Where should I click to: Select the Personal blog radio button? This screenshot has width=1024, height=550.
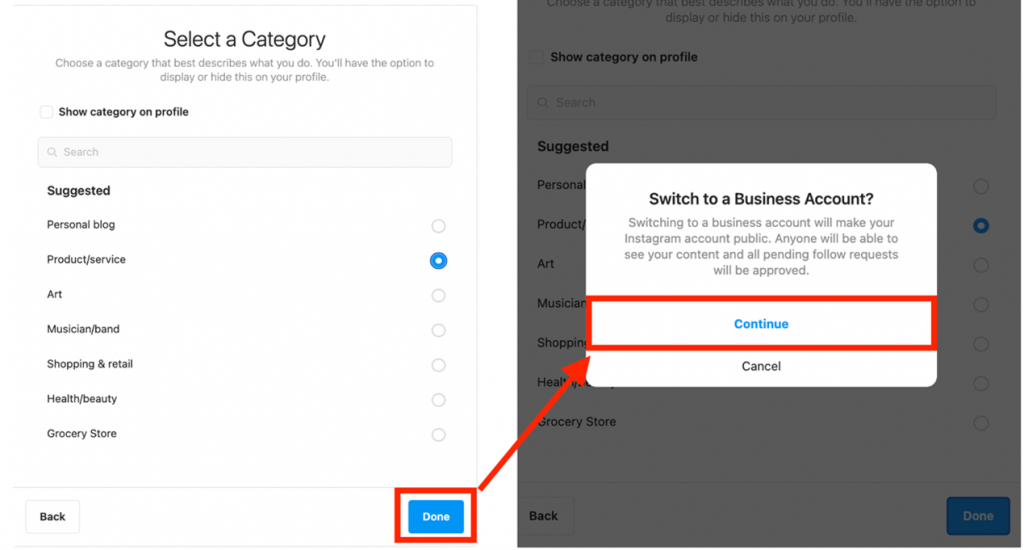coord(438,226)
